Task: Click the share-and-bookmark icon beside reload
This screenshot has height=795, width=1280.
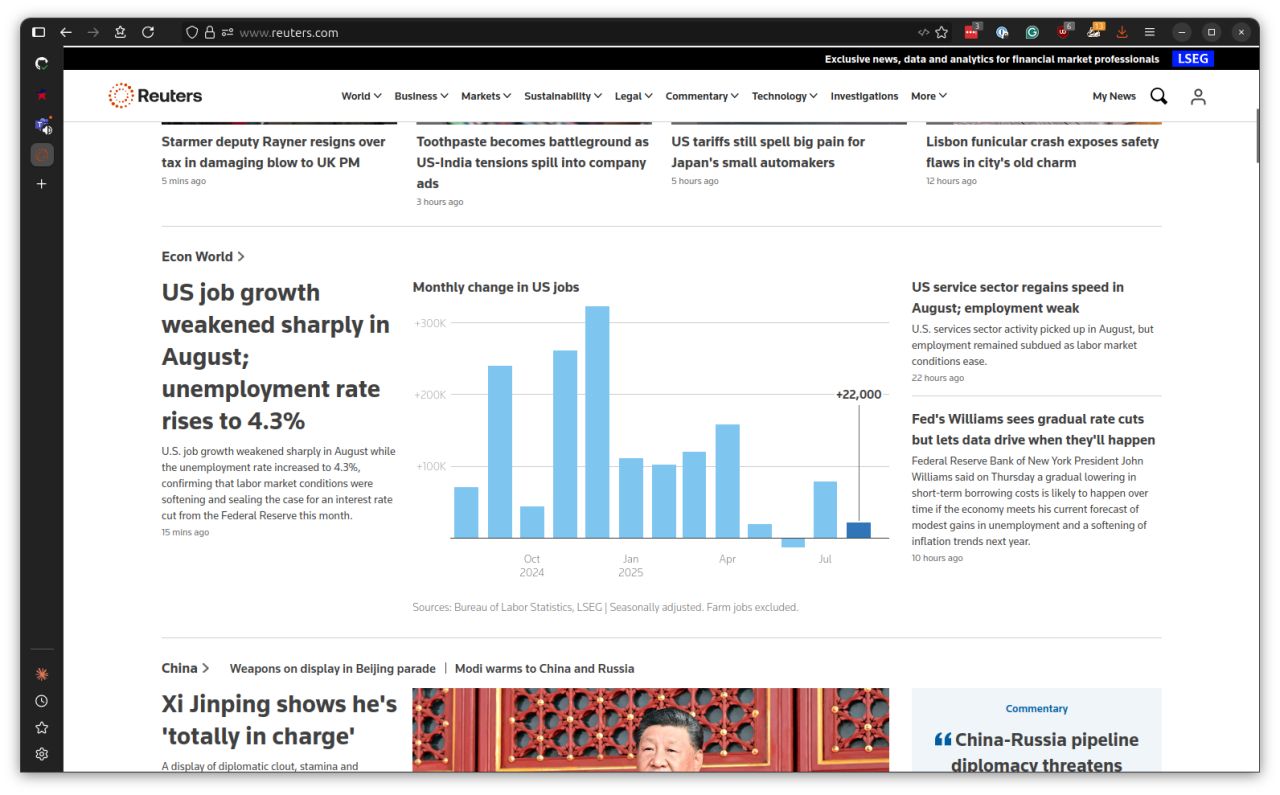Action: pos(121,32)
